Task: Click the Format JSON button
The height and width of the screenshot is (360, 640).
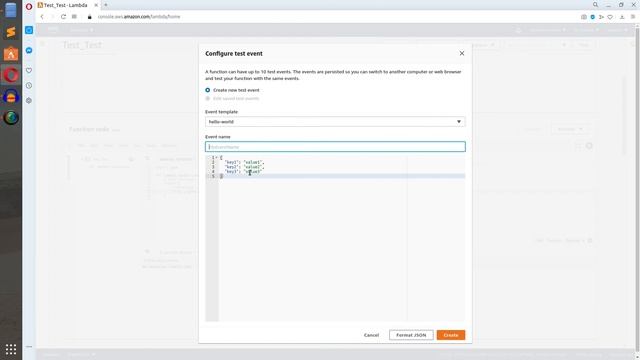Action: (x=411, y=335)
